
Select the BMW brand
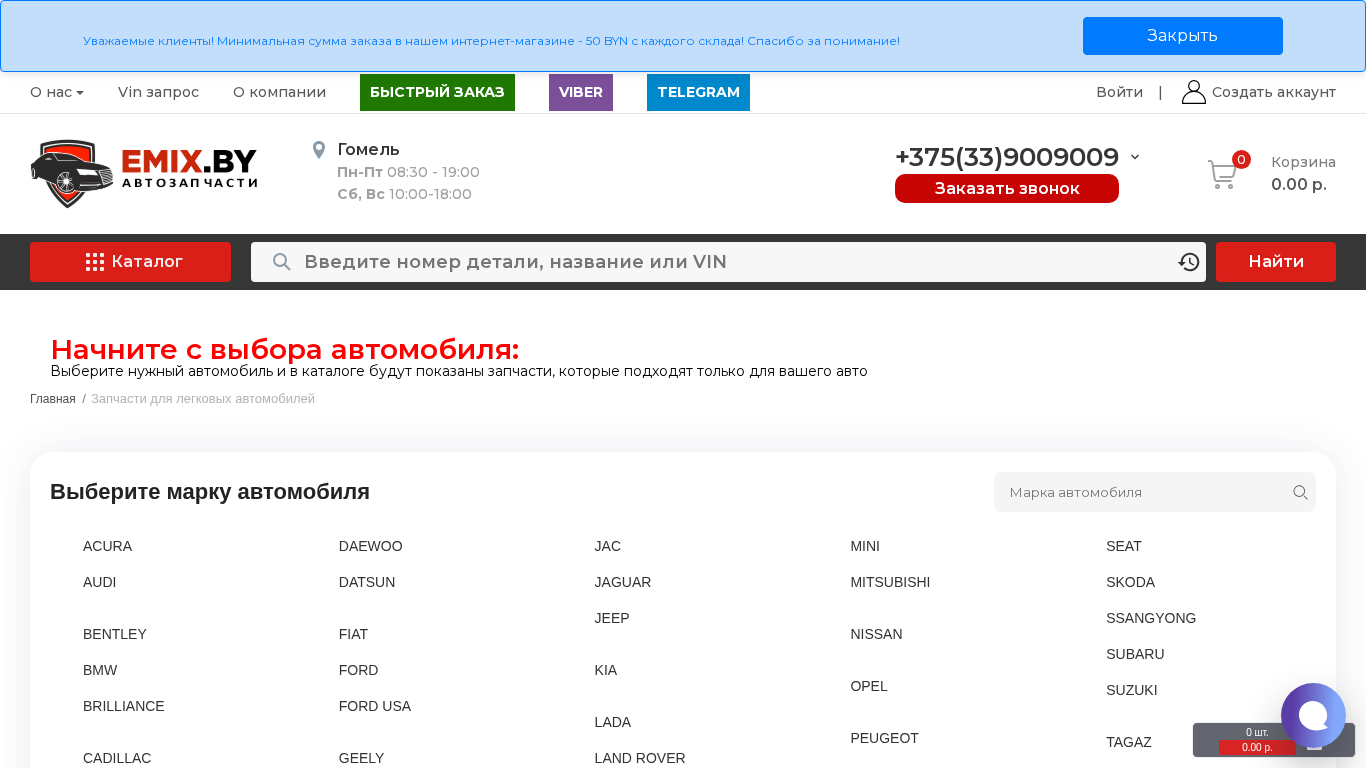[x=100, y=670]
